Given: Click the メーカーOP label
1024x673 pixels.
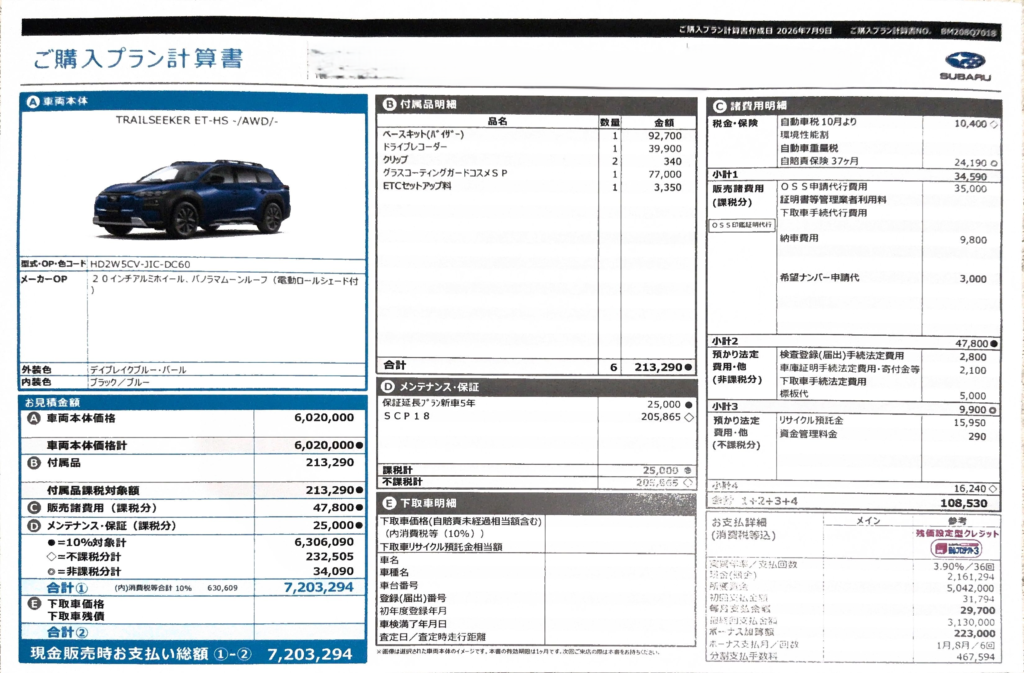Looking at the screenshot, I should 44,279.
